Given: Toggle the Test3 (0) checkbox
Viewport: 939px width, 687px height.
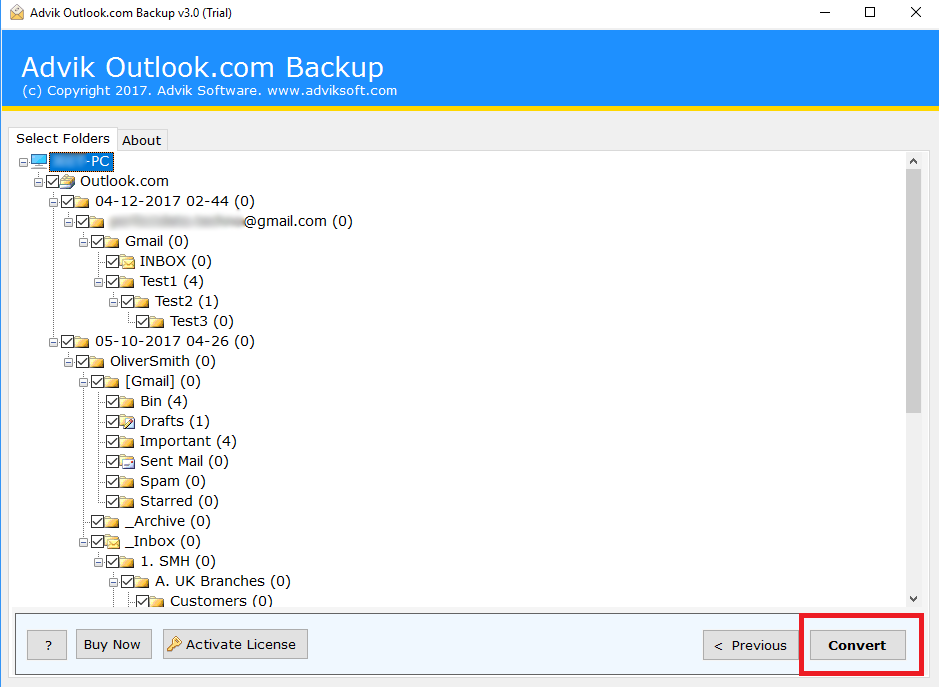Looking at the screenshot, I should [x=143, y=321].
